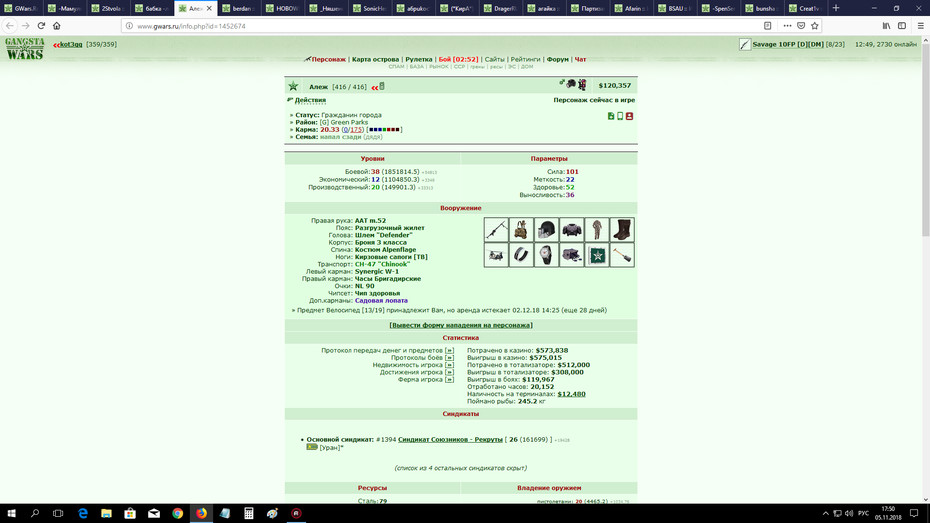The height and width of the screenshot is (523, 930).
Task: Click the garden shovel equipment thumbnail
Action: tap(622, 255)
